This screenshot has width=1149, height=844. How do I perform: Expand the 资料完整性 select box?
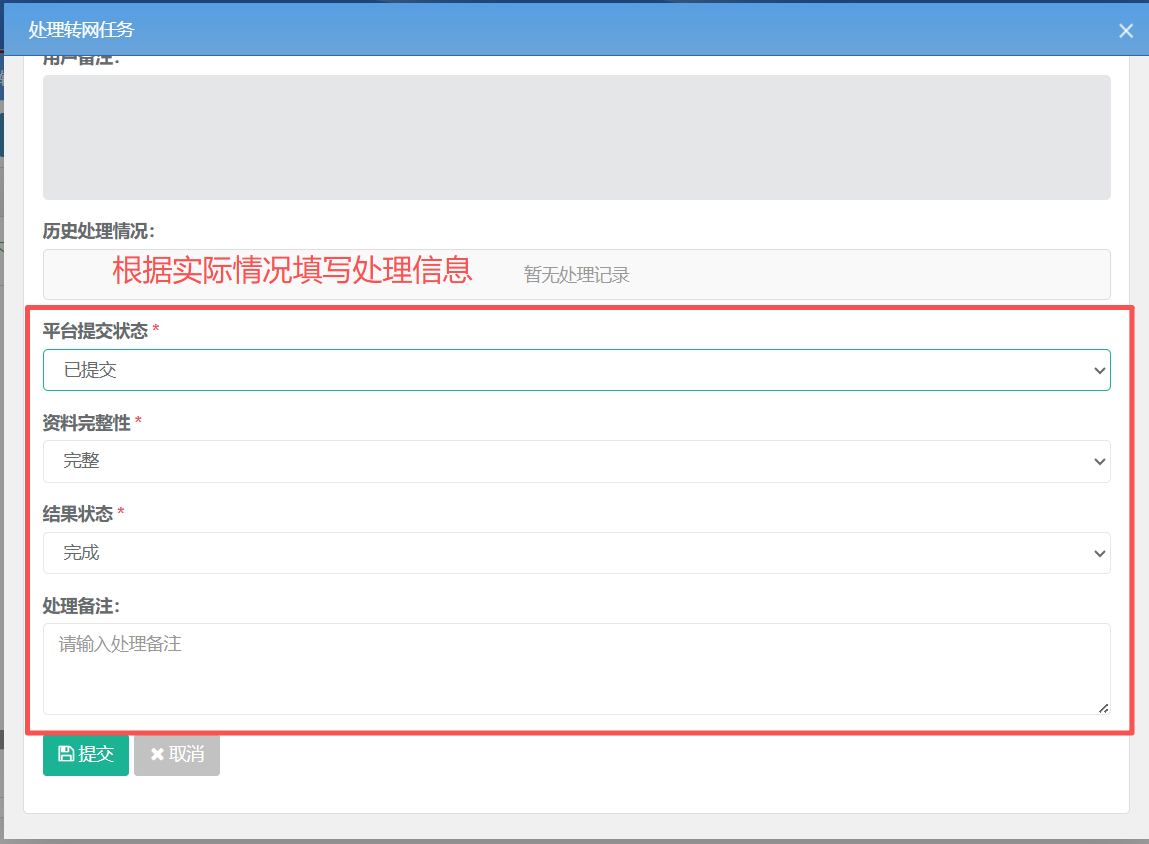[576, 462]
